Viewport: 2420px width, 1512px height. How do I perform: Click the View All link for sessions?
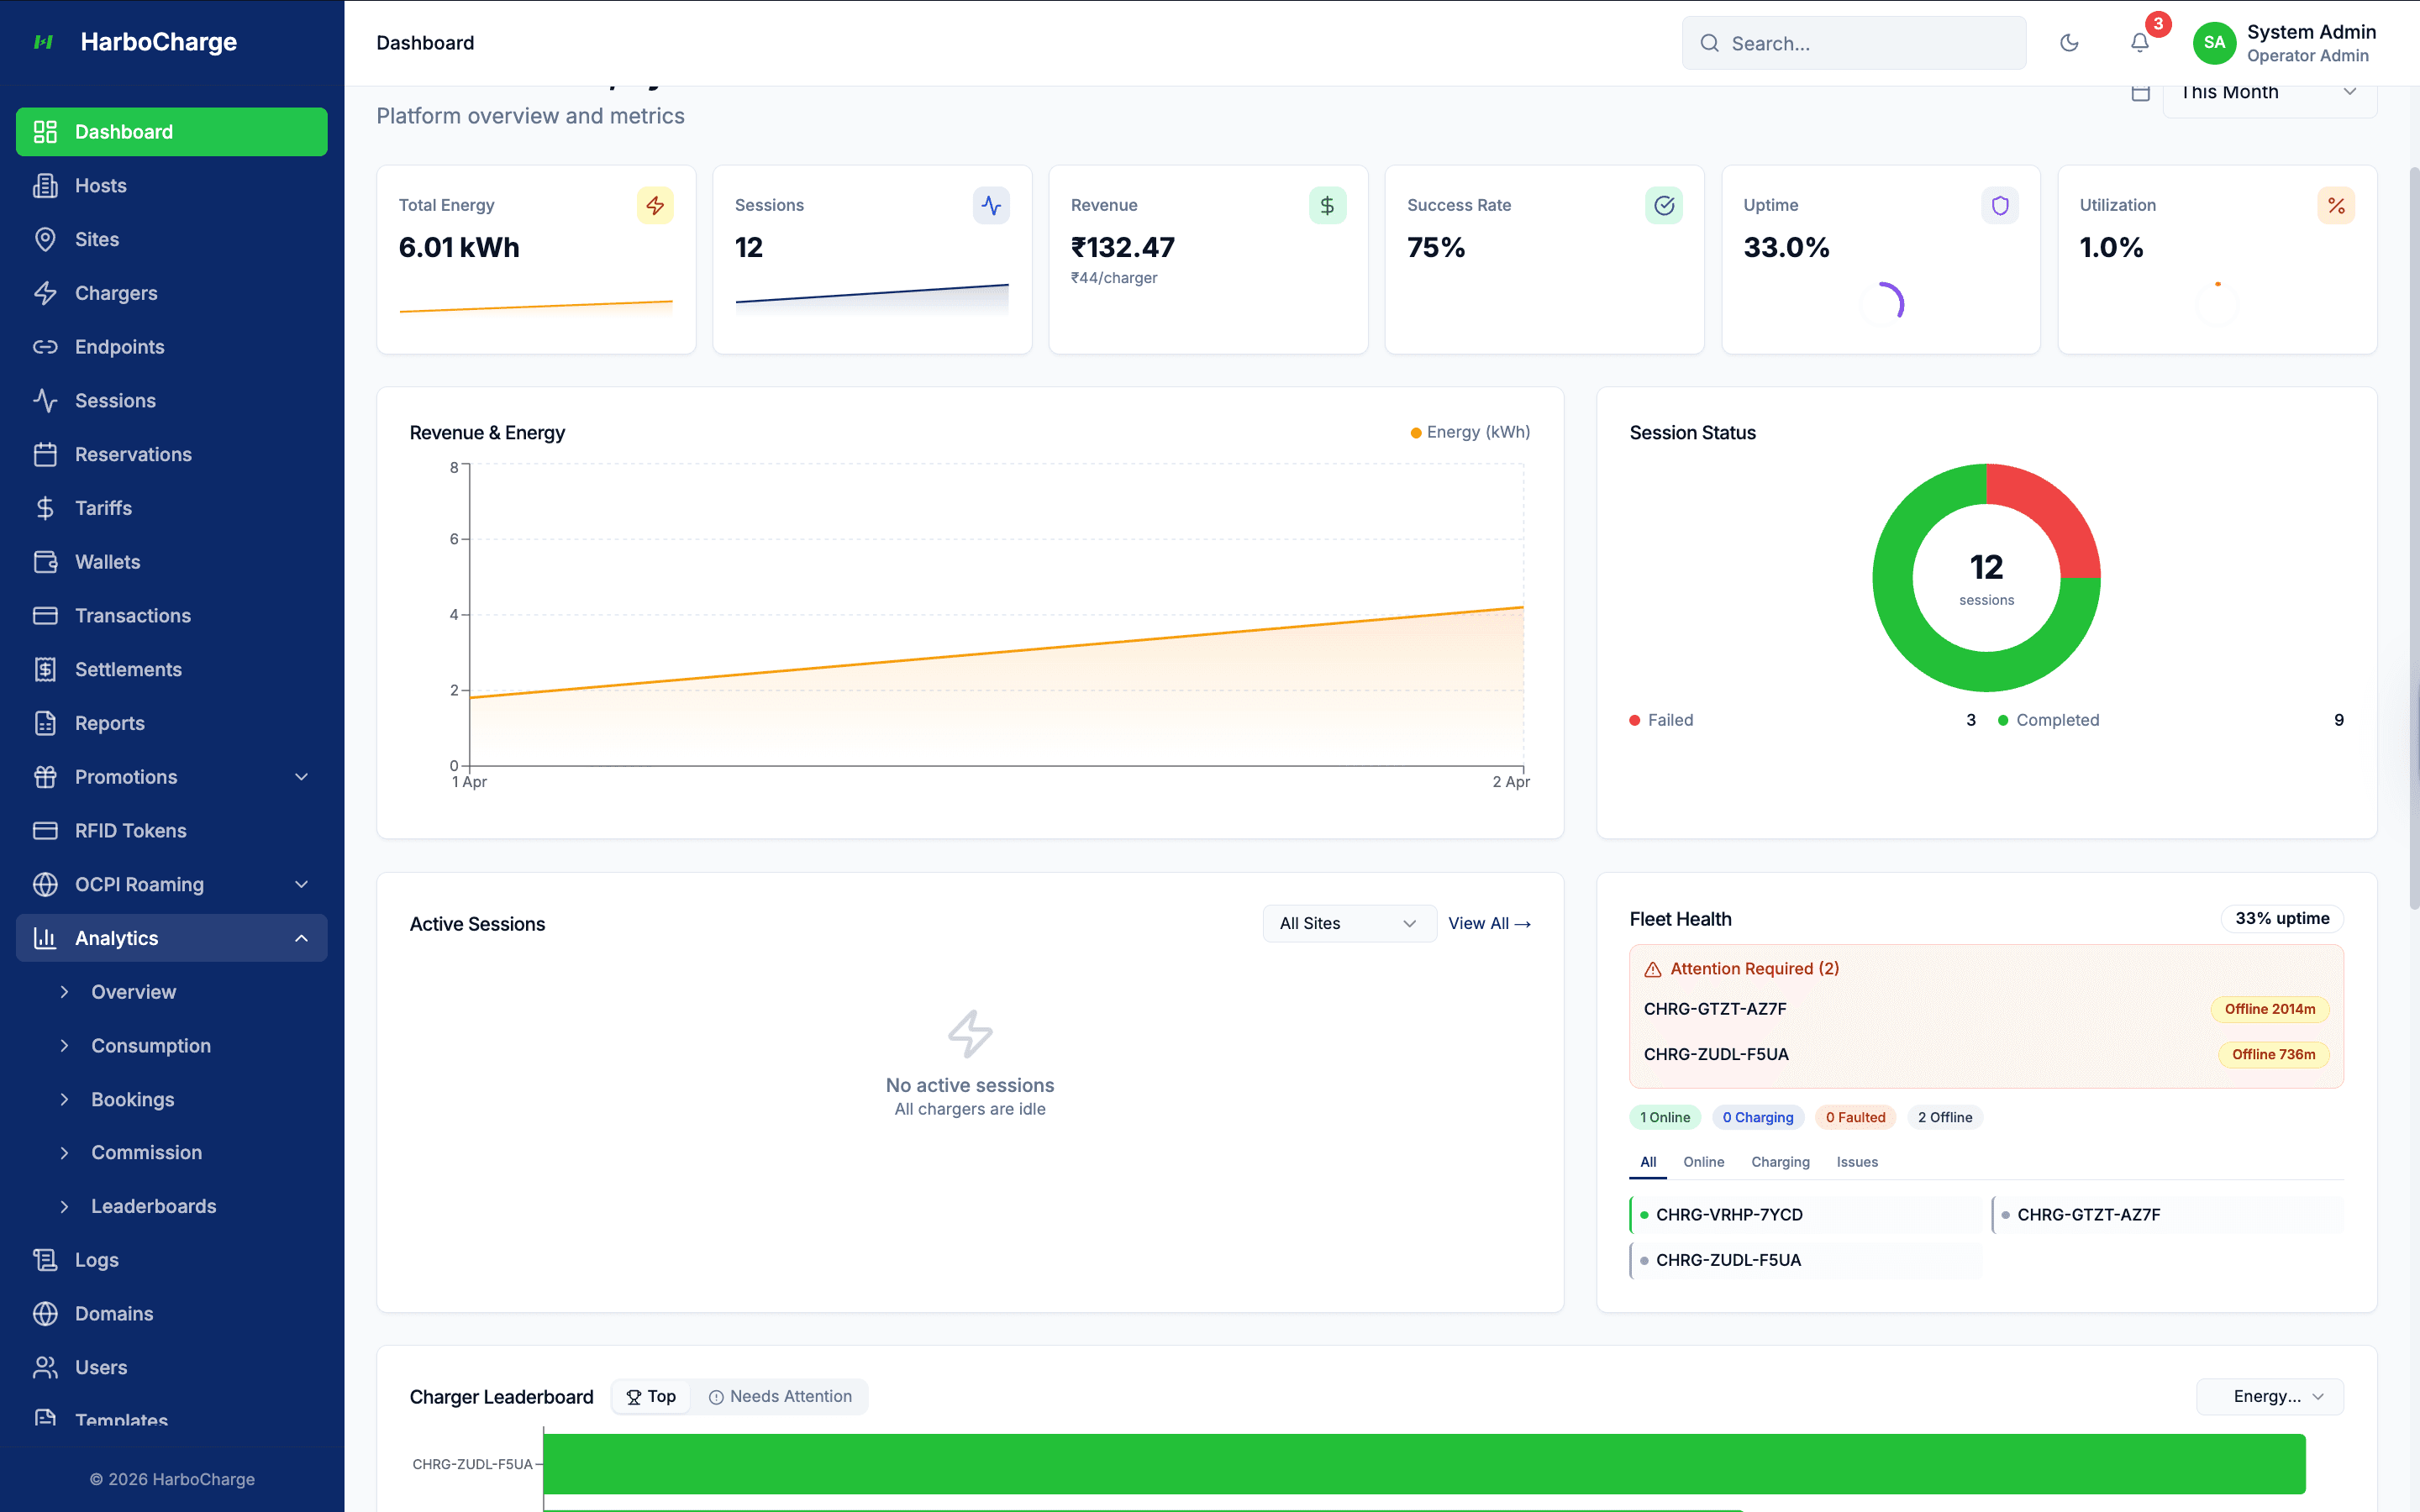pos(1489,923)
